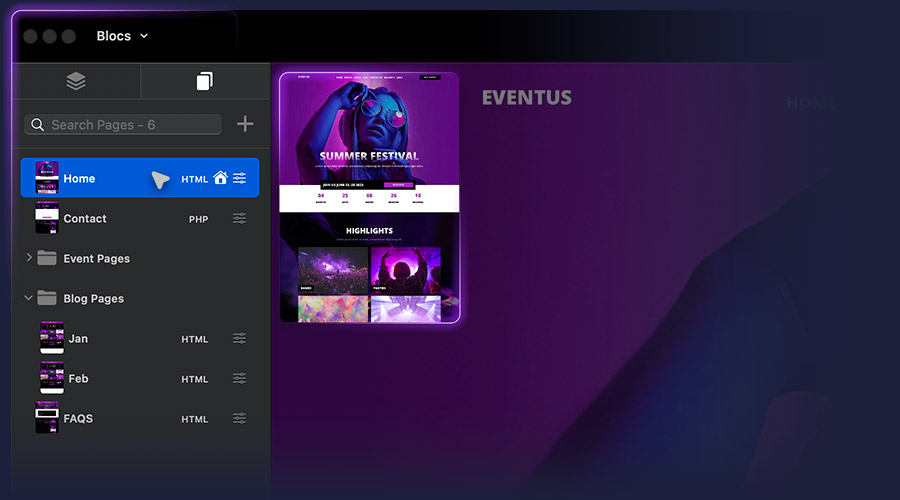Screen dimensions: 900x500
Task: Open settings sliders for Contact page
Action: click(240, 218)
